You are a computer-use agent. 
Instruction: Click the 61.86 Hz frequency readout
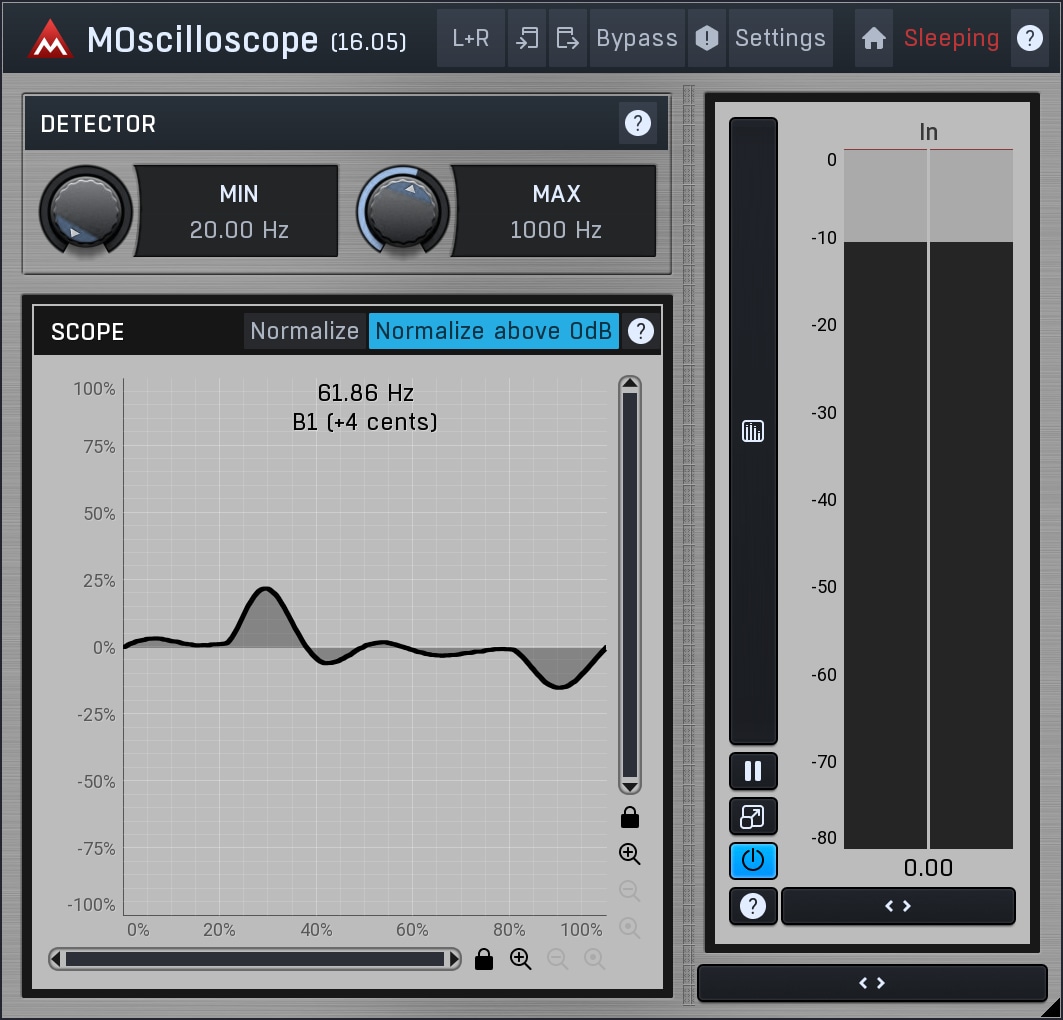(365, 393)
